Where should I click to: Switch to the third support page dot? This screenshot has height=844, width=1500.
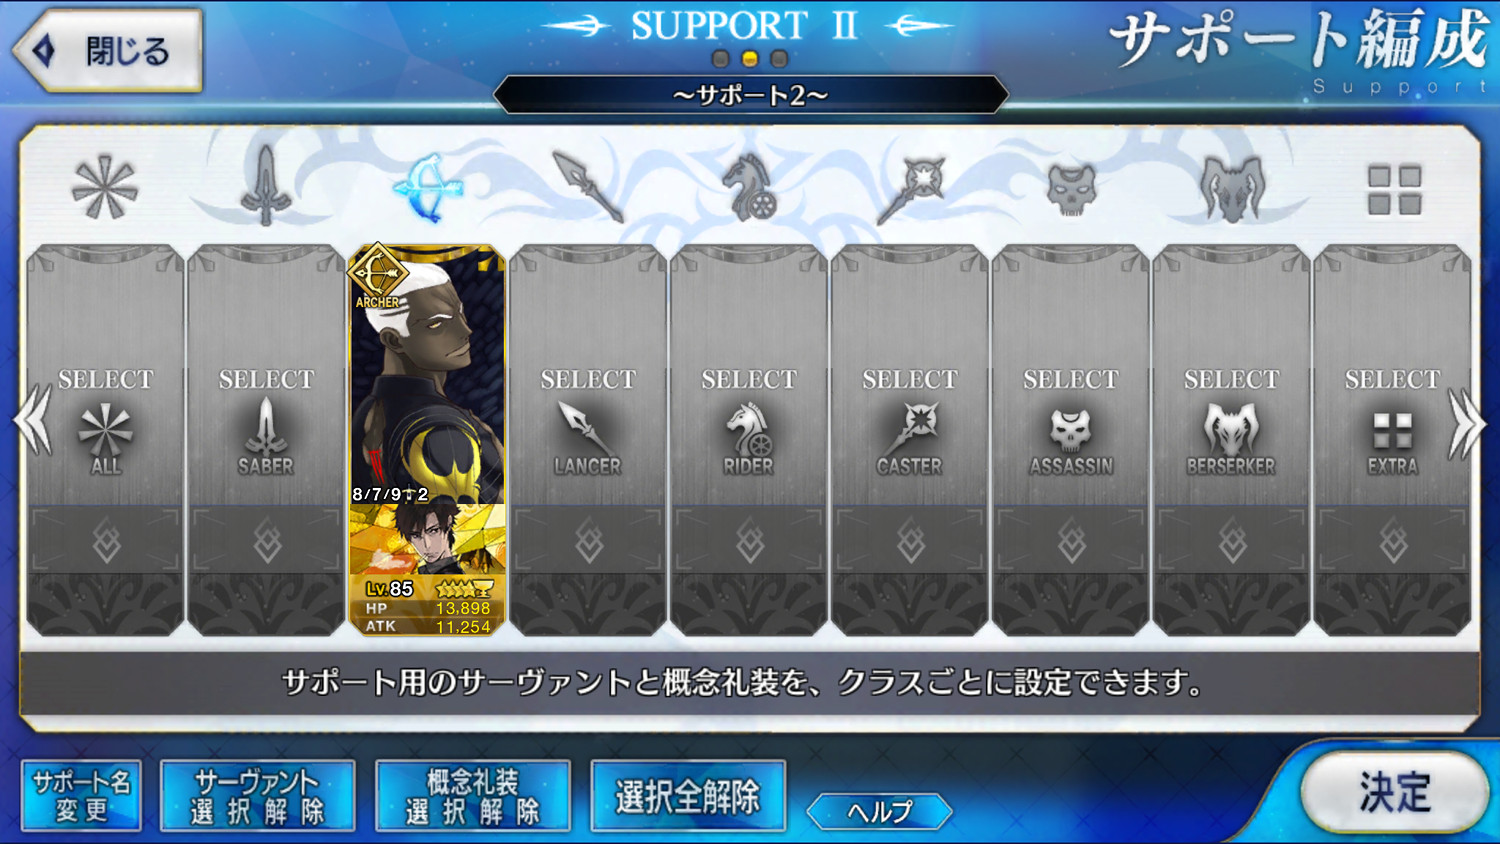pyautogui.click(x=779, y=59)
